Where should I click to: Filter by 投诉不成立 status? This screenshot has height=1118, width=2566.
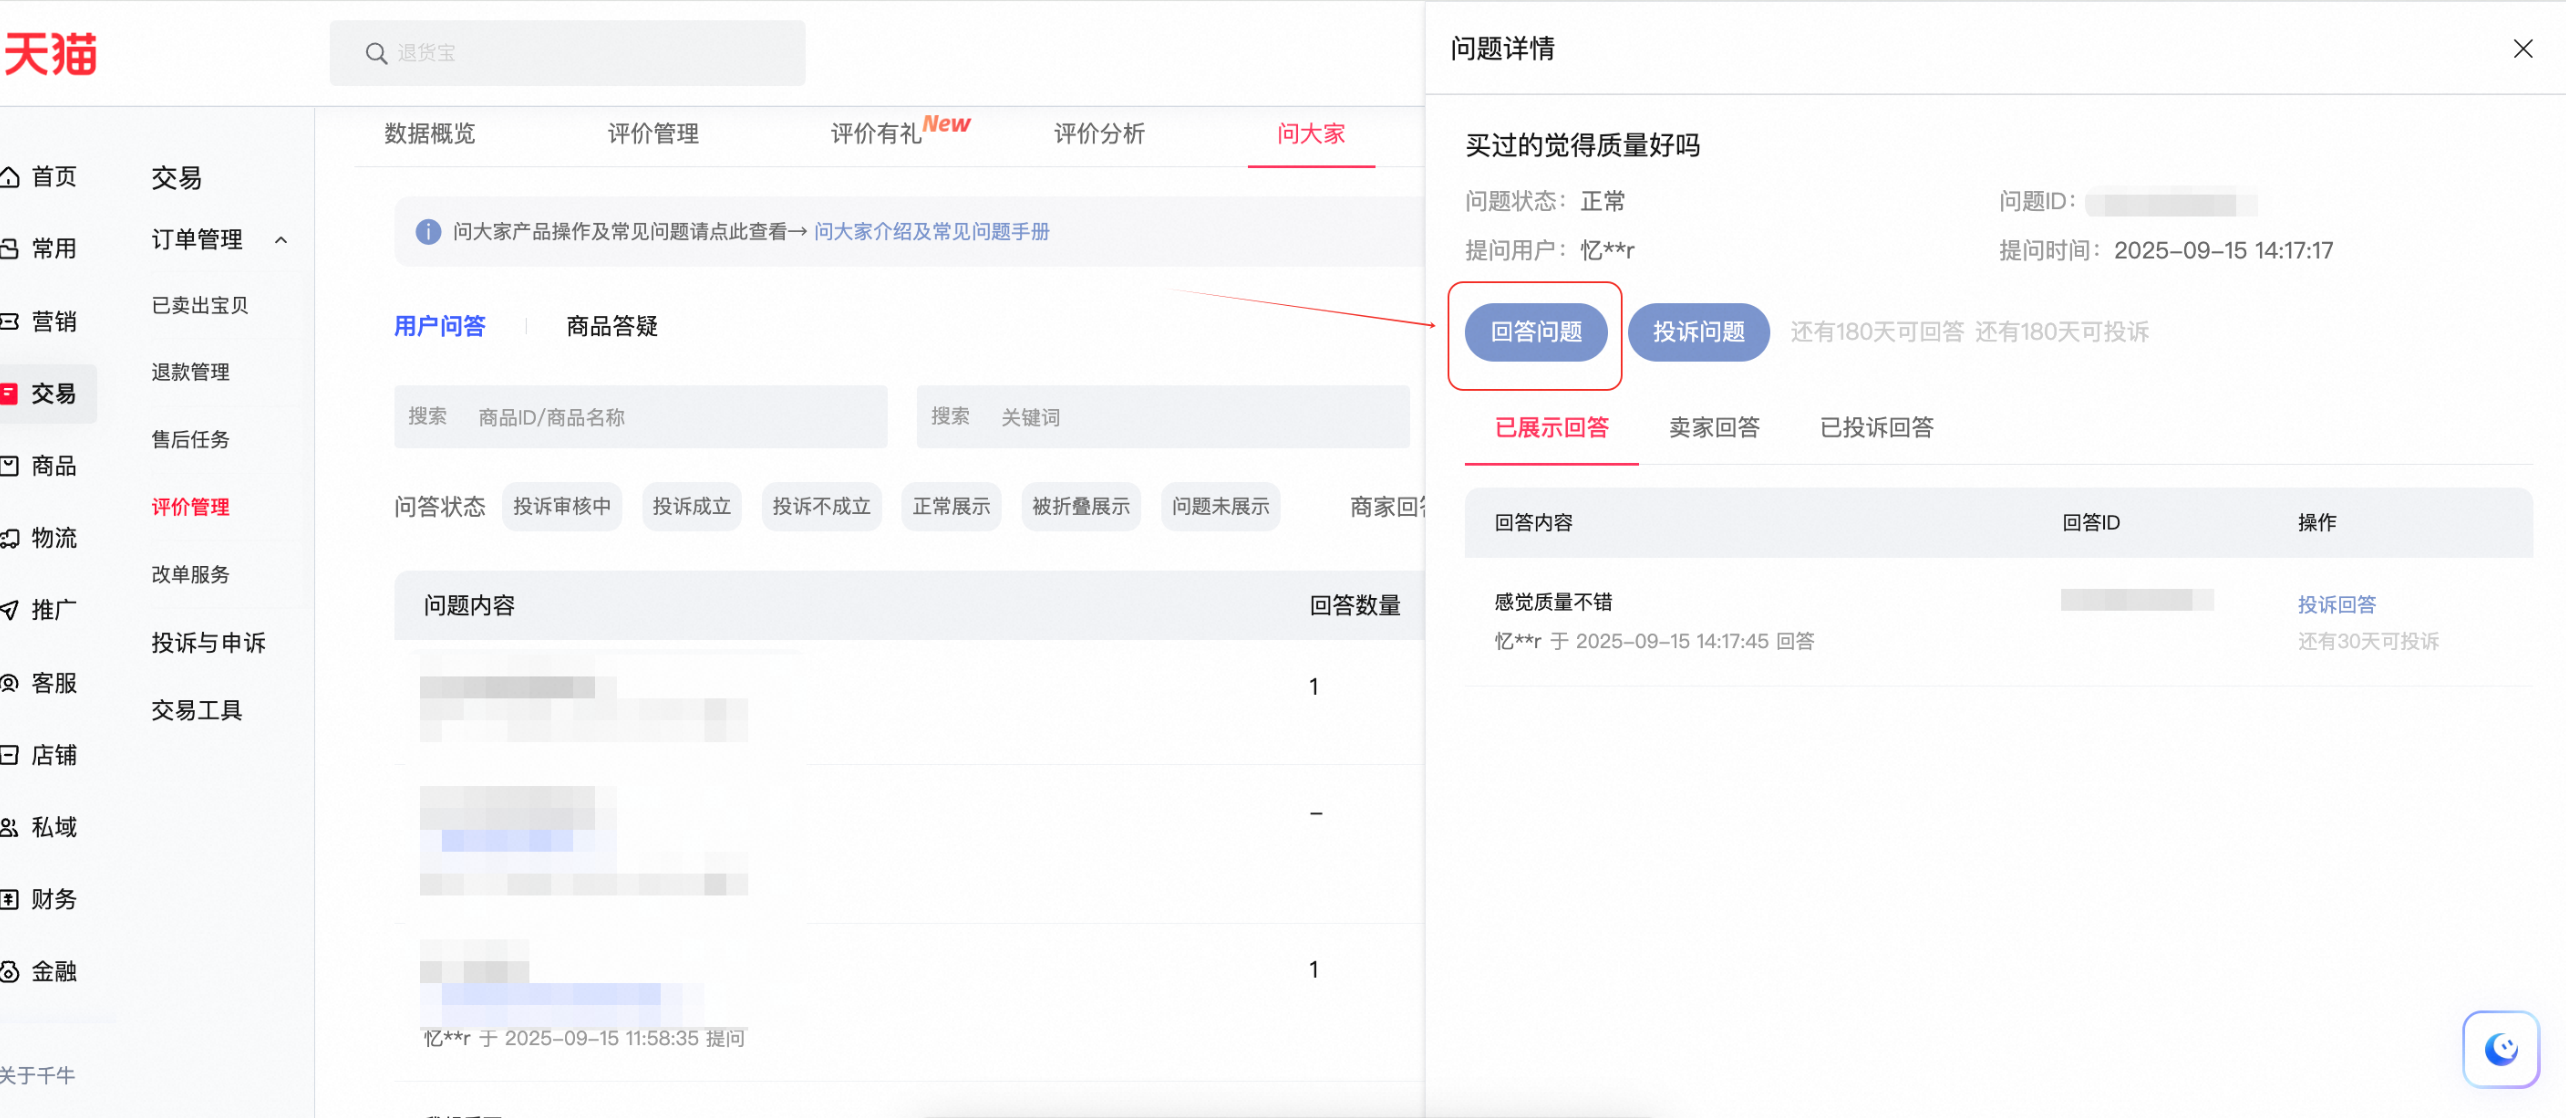[822, 507]
